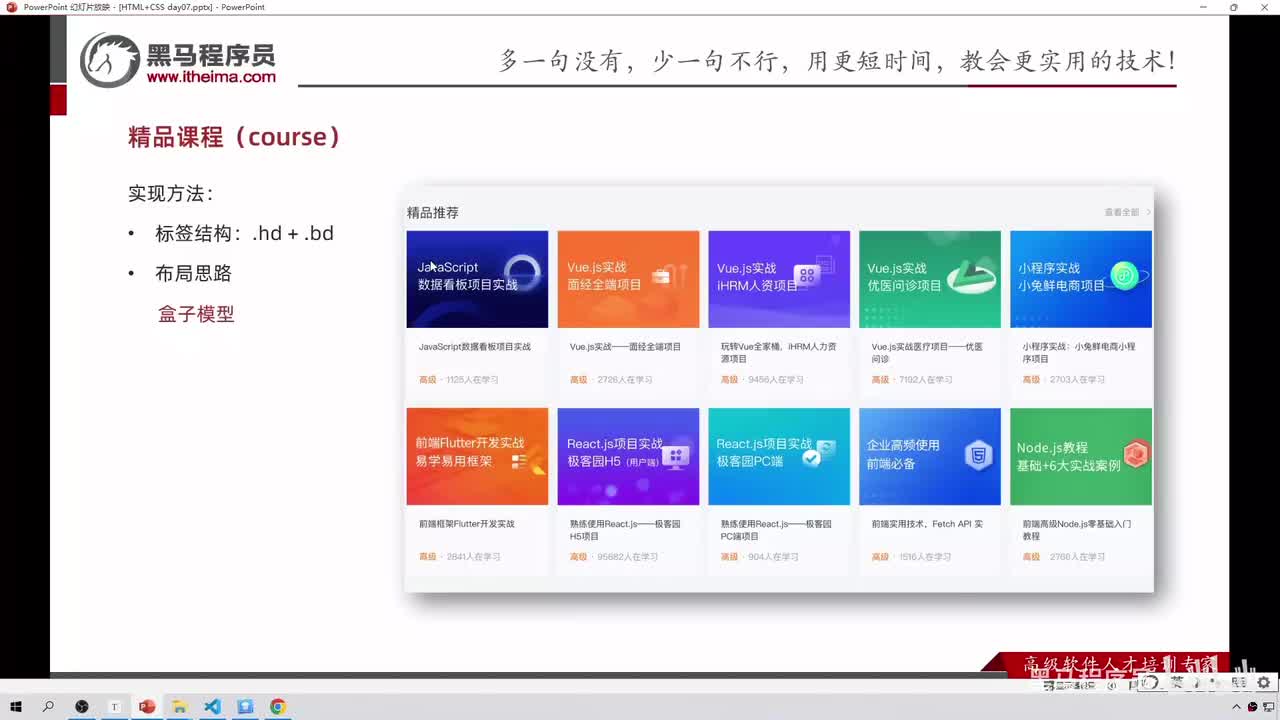Click the 2726人在学习 learner count

[x=624, y=380]
